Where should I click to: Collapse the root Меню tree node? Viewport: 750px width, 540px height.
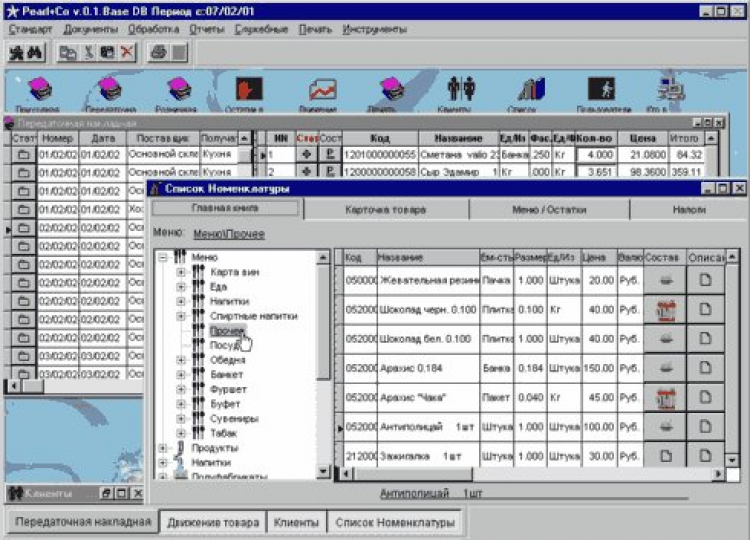163,258
